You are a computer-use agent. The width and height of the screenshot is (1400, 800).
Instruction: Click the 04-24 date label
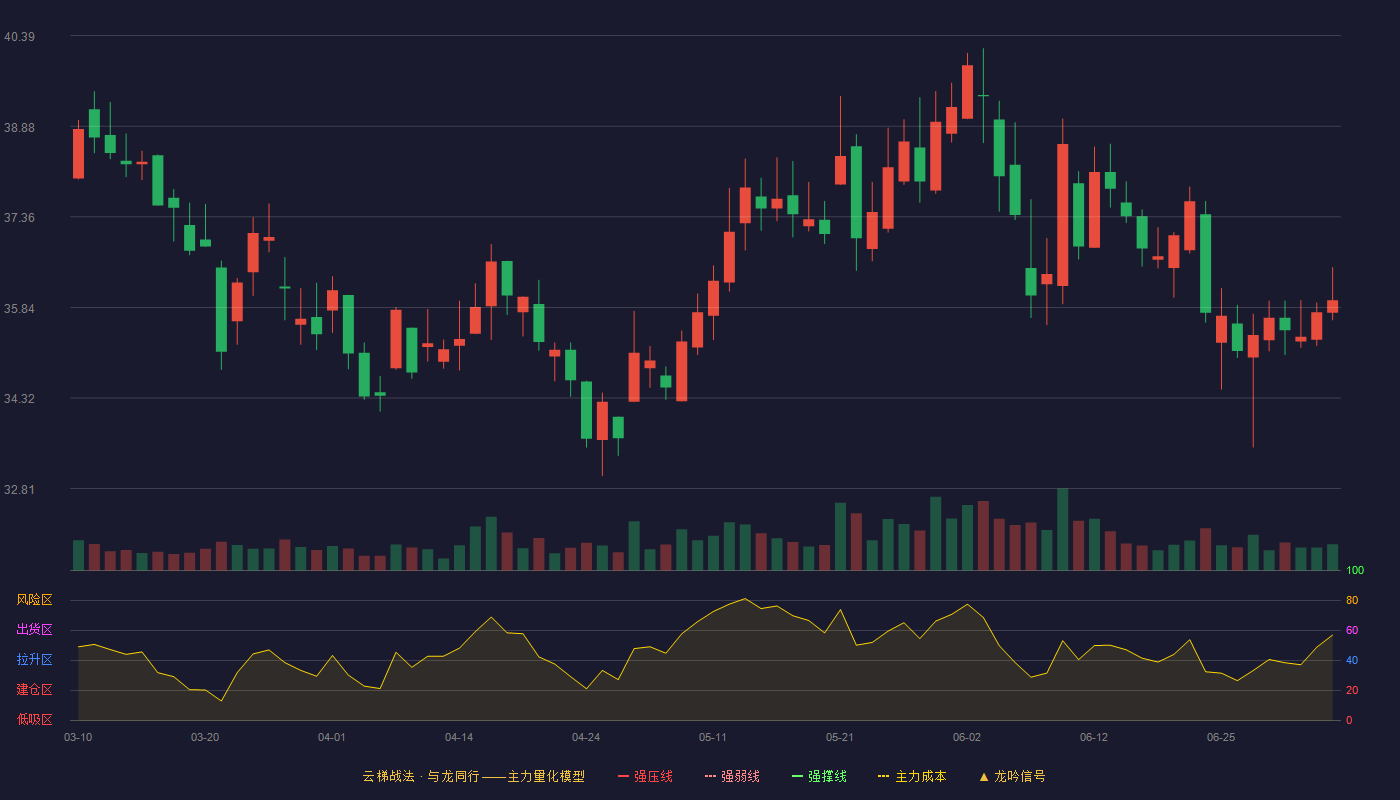coord(586,737)
